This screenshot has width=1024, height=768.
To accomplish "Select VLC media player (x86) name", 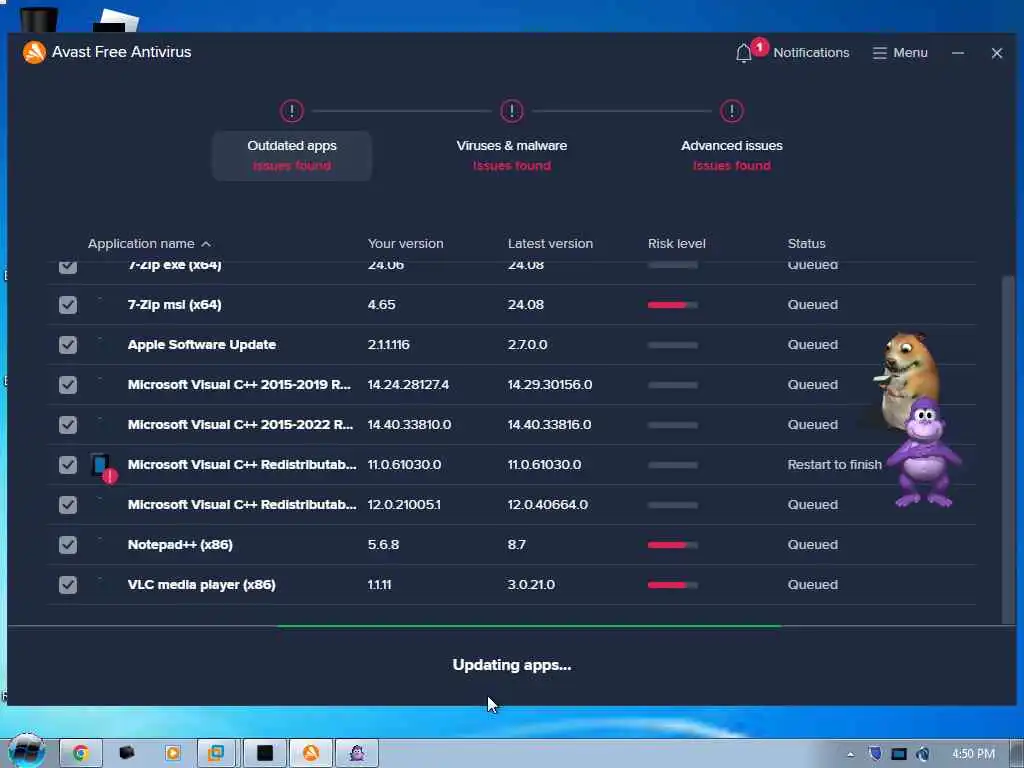I will pos(202,584).
